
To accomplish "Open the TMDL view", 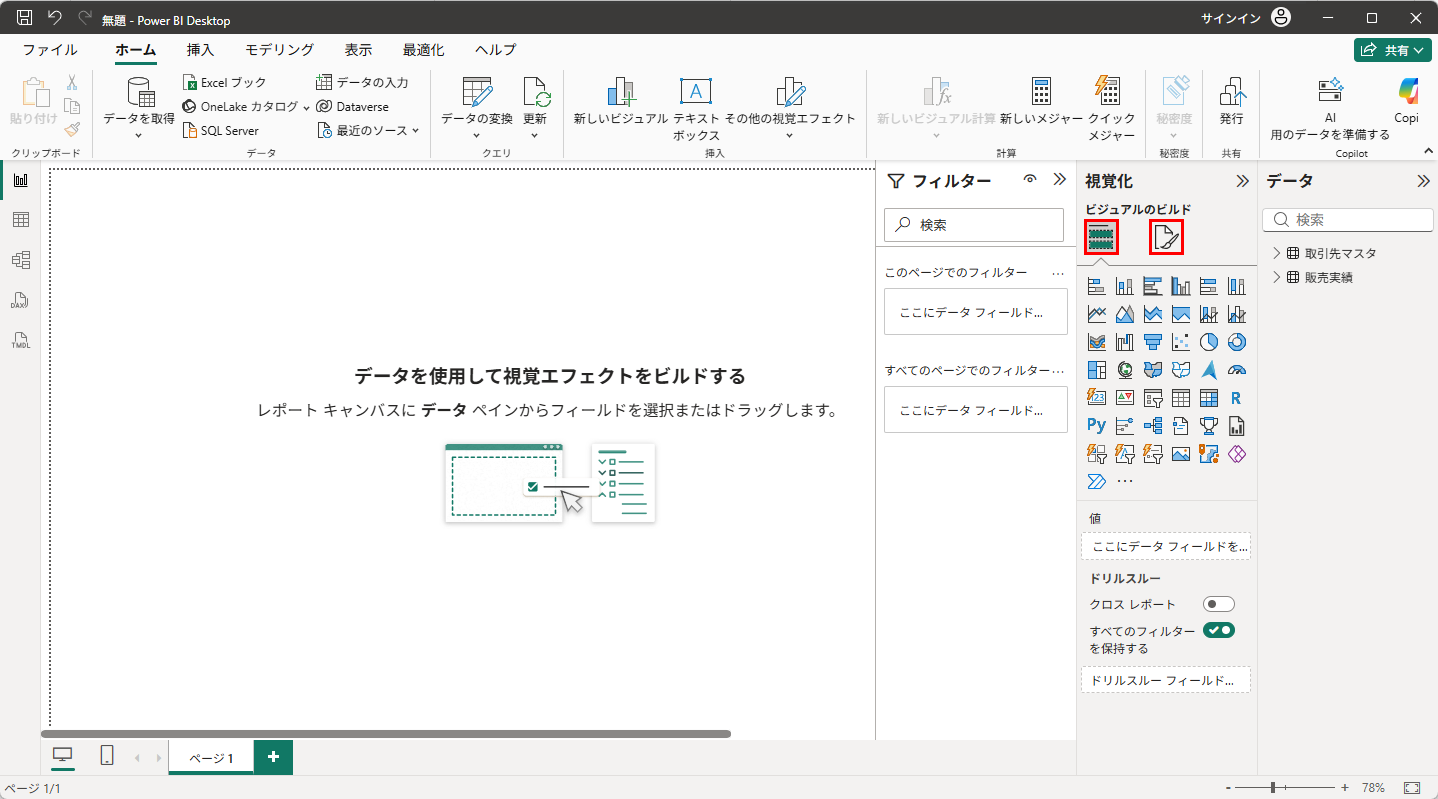I will [20, 340].
